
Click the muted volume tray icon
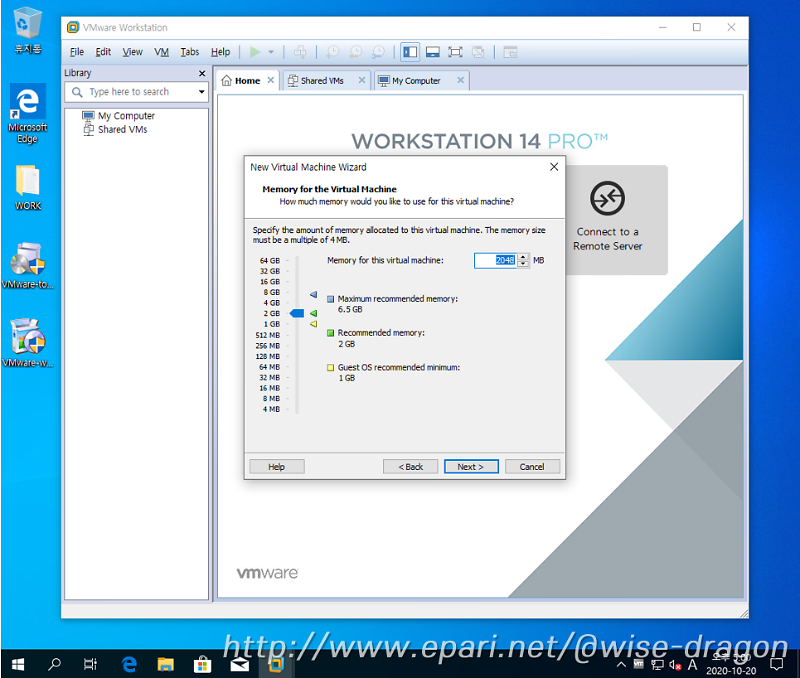(675, 665)
